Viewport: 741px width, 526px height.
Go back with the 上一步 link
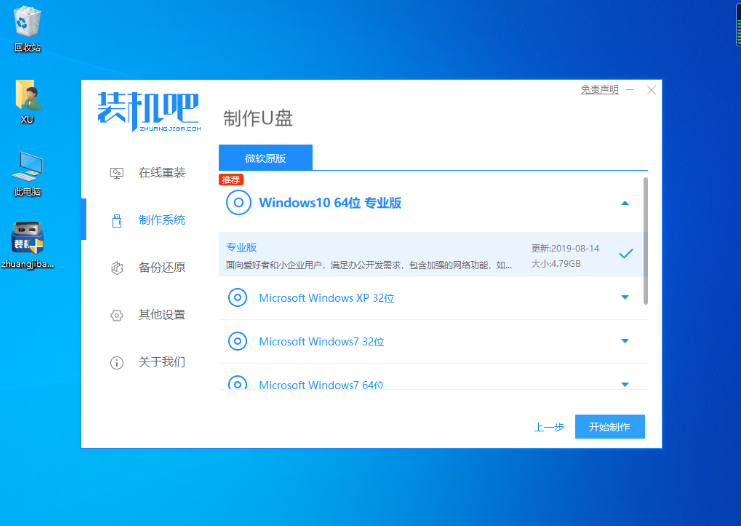548,427
